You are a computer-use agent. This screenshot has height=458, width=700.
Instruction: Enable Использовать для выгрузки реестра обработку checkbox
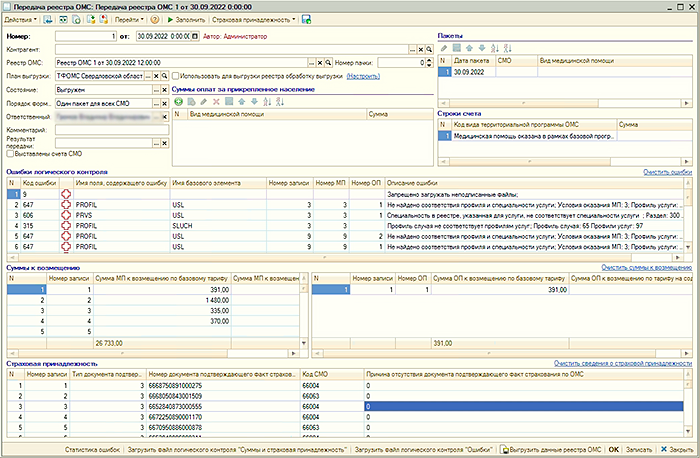(x=176, y=75)
